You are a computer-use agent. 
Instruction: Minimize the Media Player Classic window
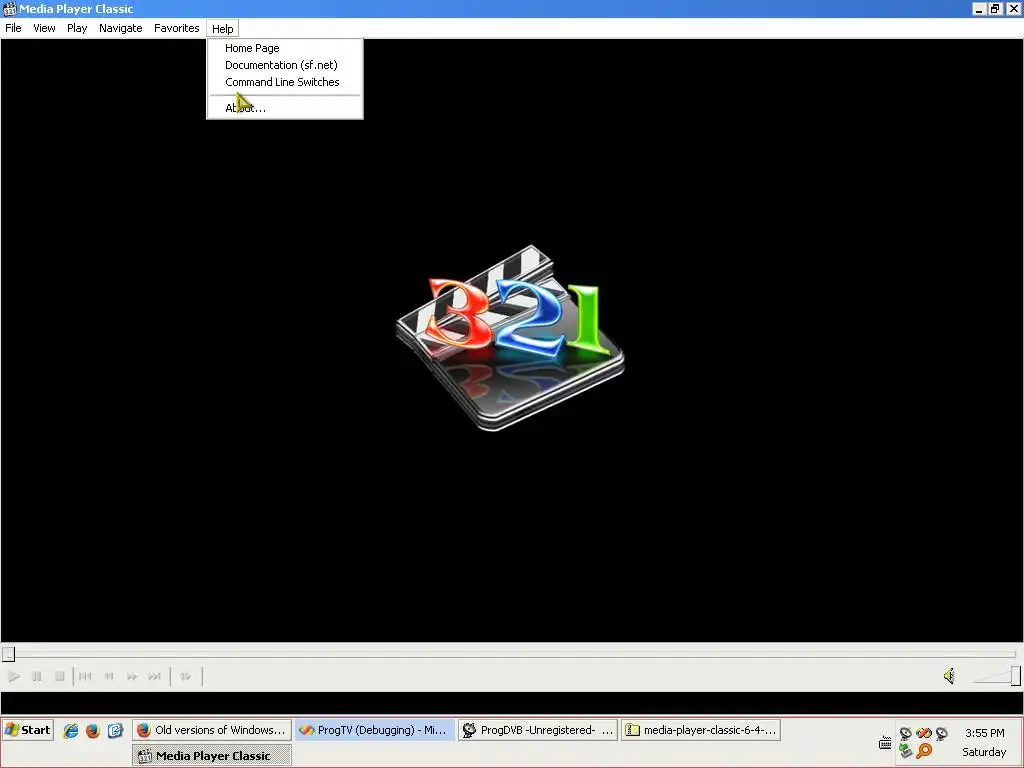click(x=979, y=9)
